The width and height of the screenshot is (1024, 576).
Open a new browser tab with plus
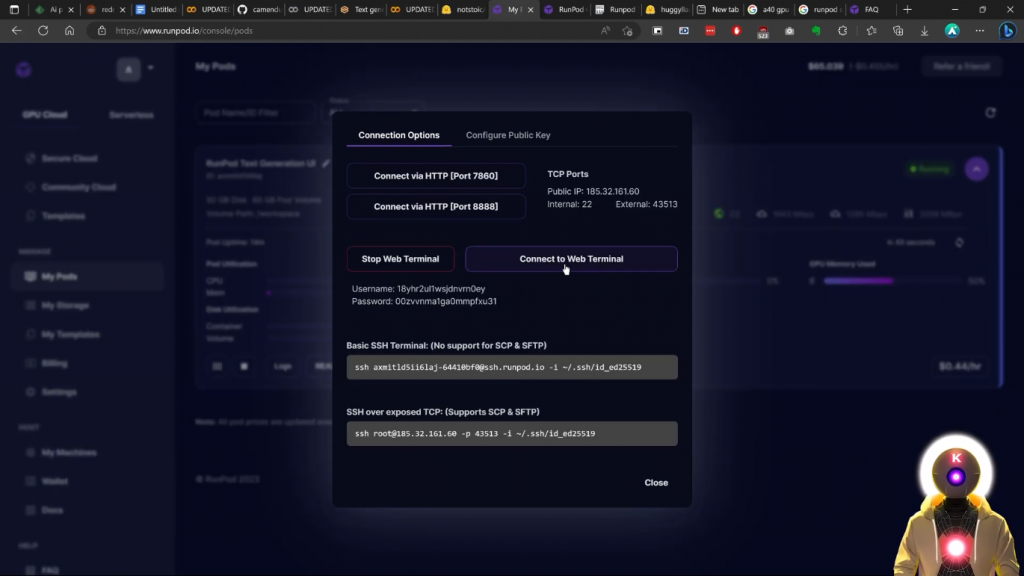tap(907, 10)
